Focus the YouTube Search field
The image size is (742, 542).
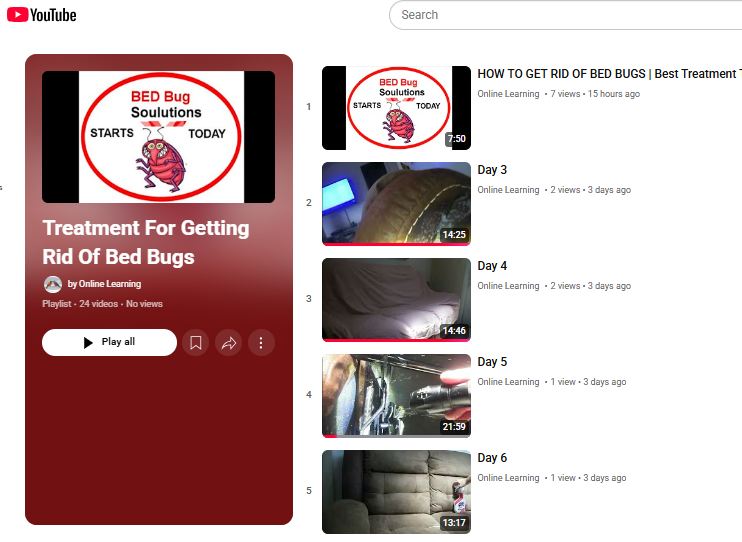(x=565, y=15)
